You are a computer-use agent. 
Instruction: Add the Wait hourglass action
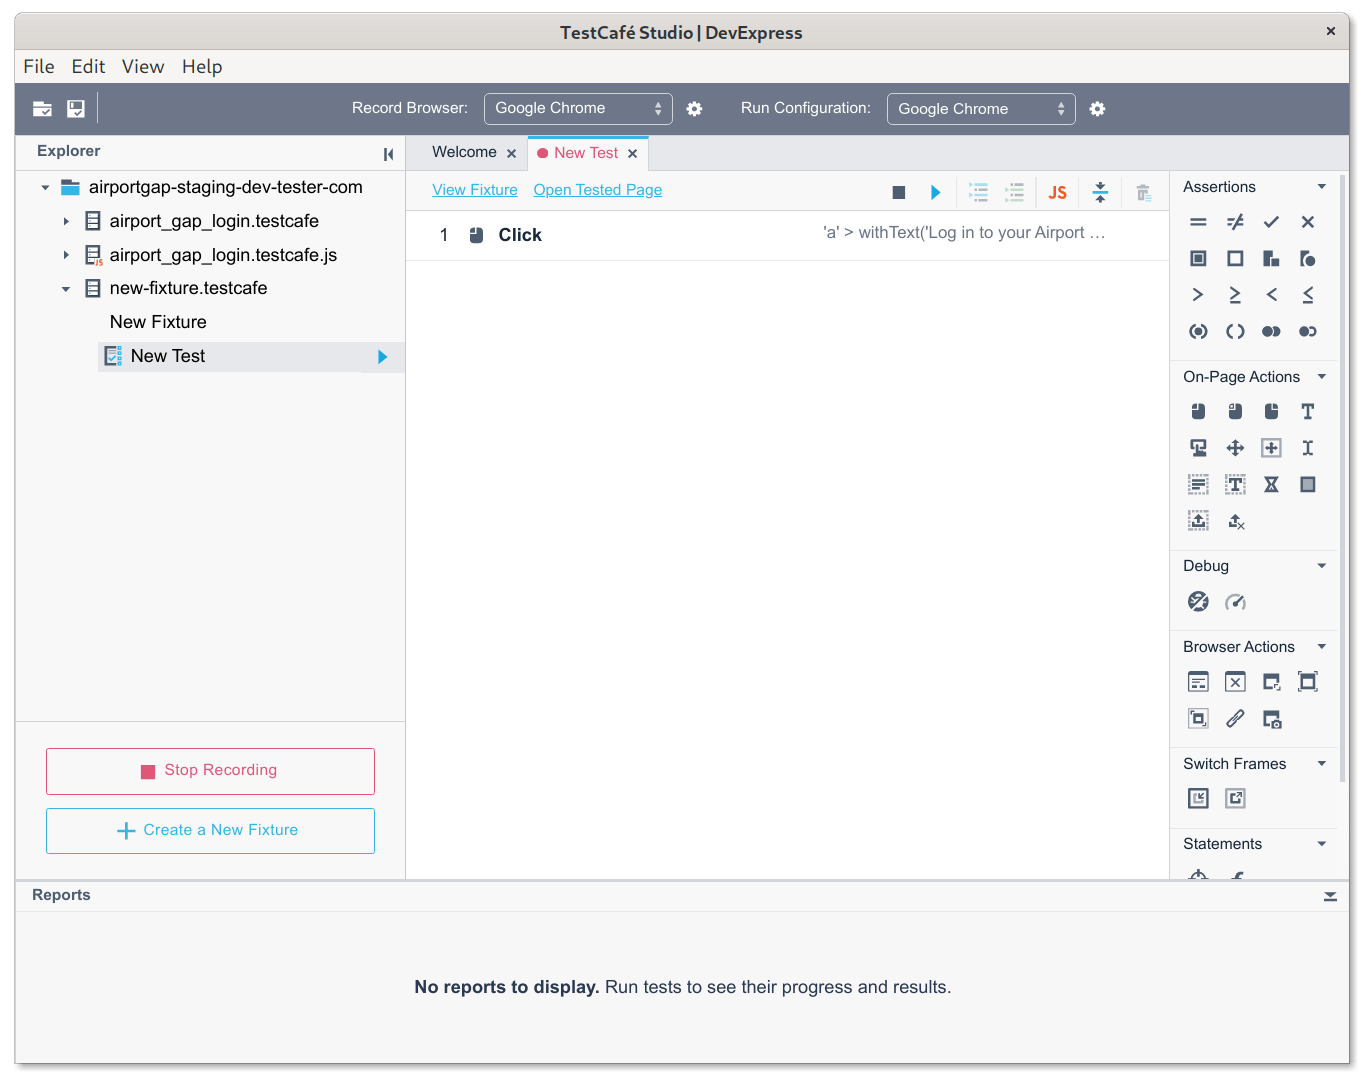click(x=1271, y=484)
